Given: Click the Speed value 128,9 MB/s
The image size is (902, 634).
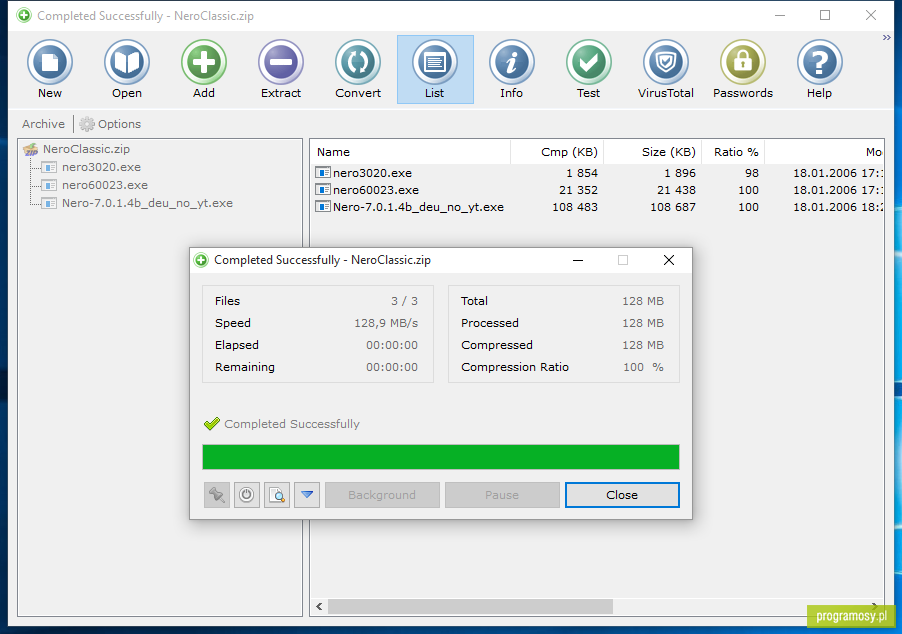Looking at the screenshot, I should 386,323.
